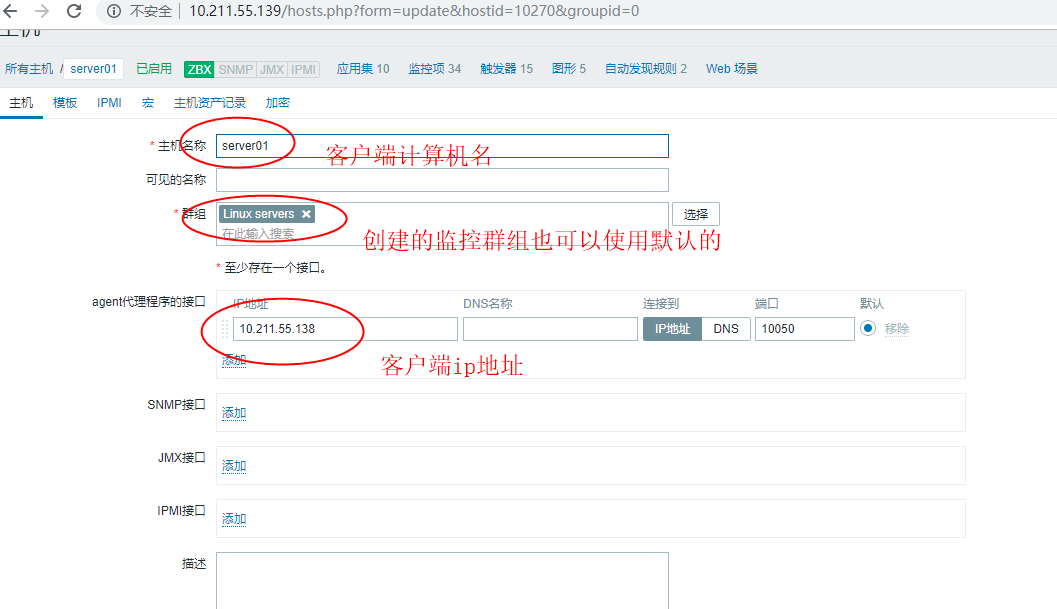Open the 监控项 34 link

pyautogui.click(x=434, y=69)
